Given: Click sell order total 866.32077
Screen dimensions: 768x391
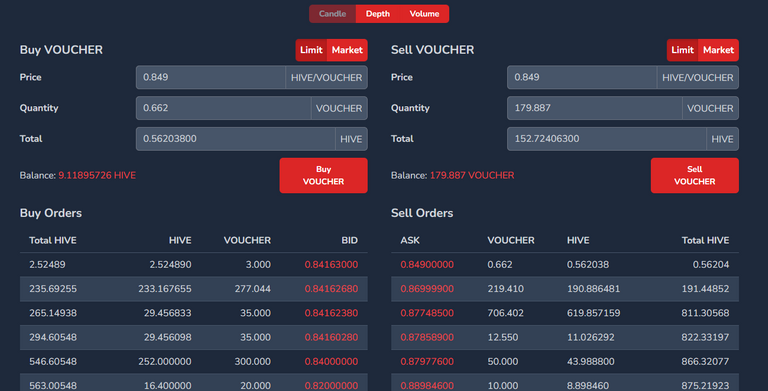Looking at the screenshot, I should (705, 362).
